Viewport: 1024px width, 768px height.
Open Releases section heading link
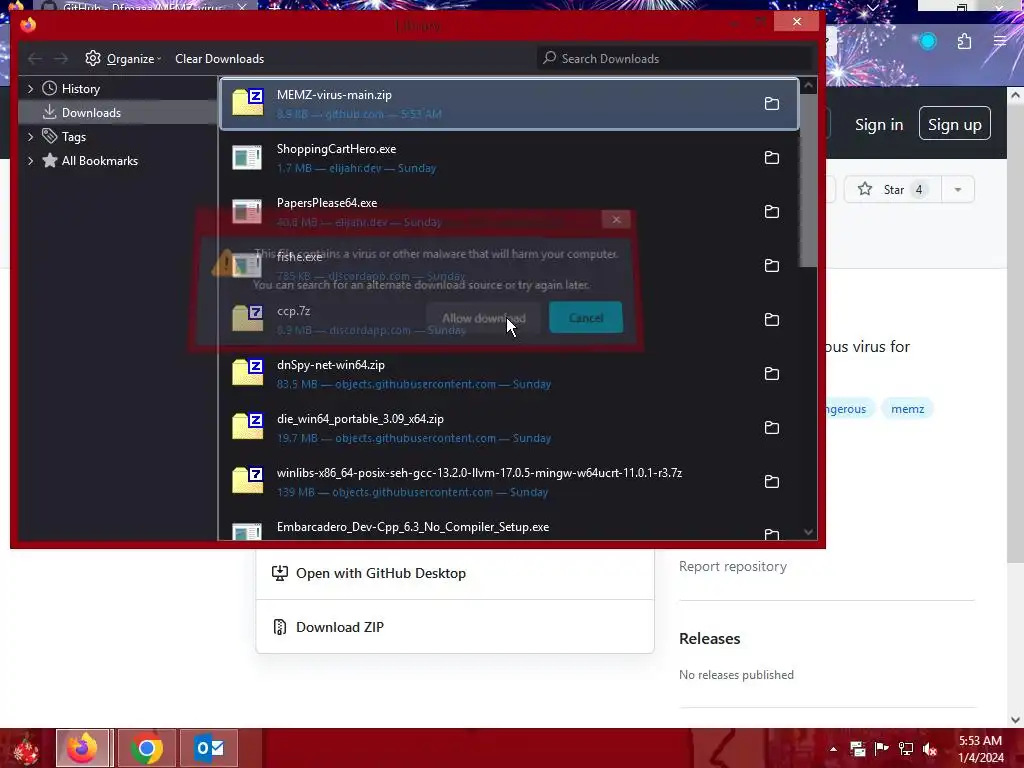pyautogui.click(x=709, y=639)
